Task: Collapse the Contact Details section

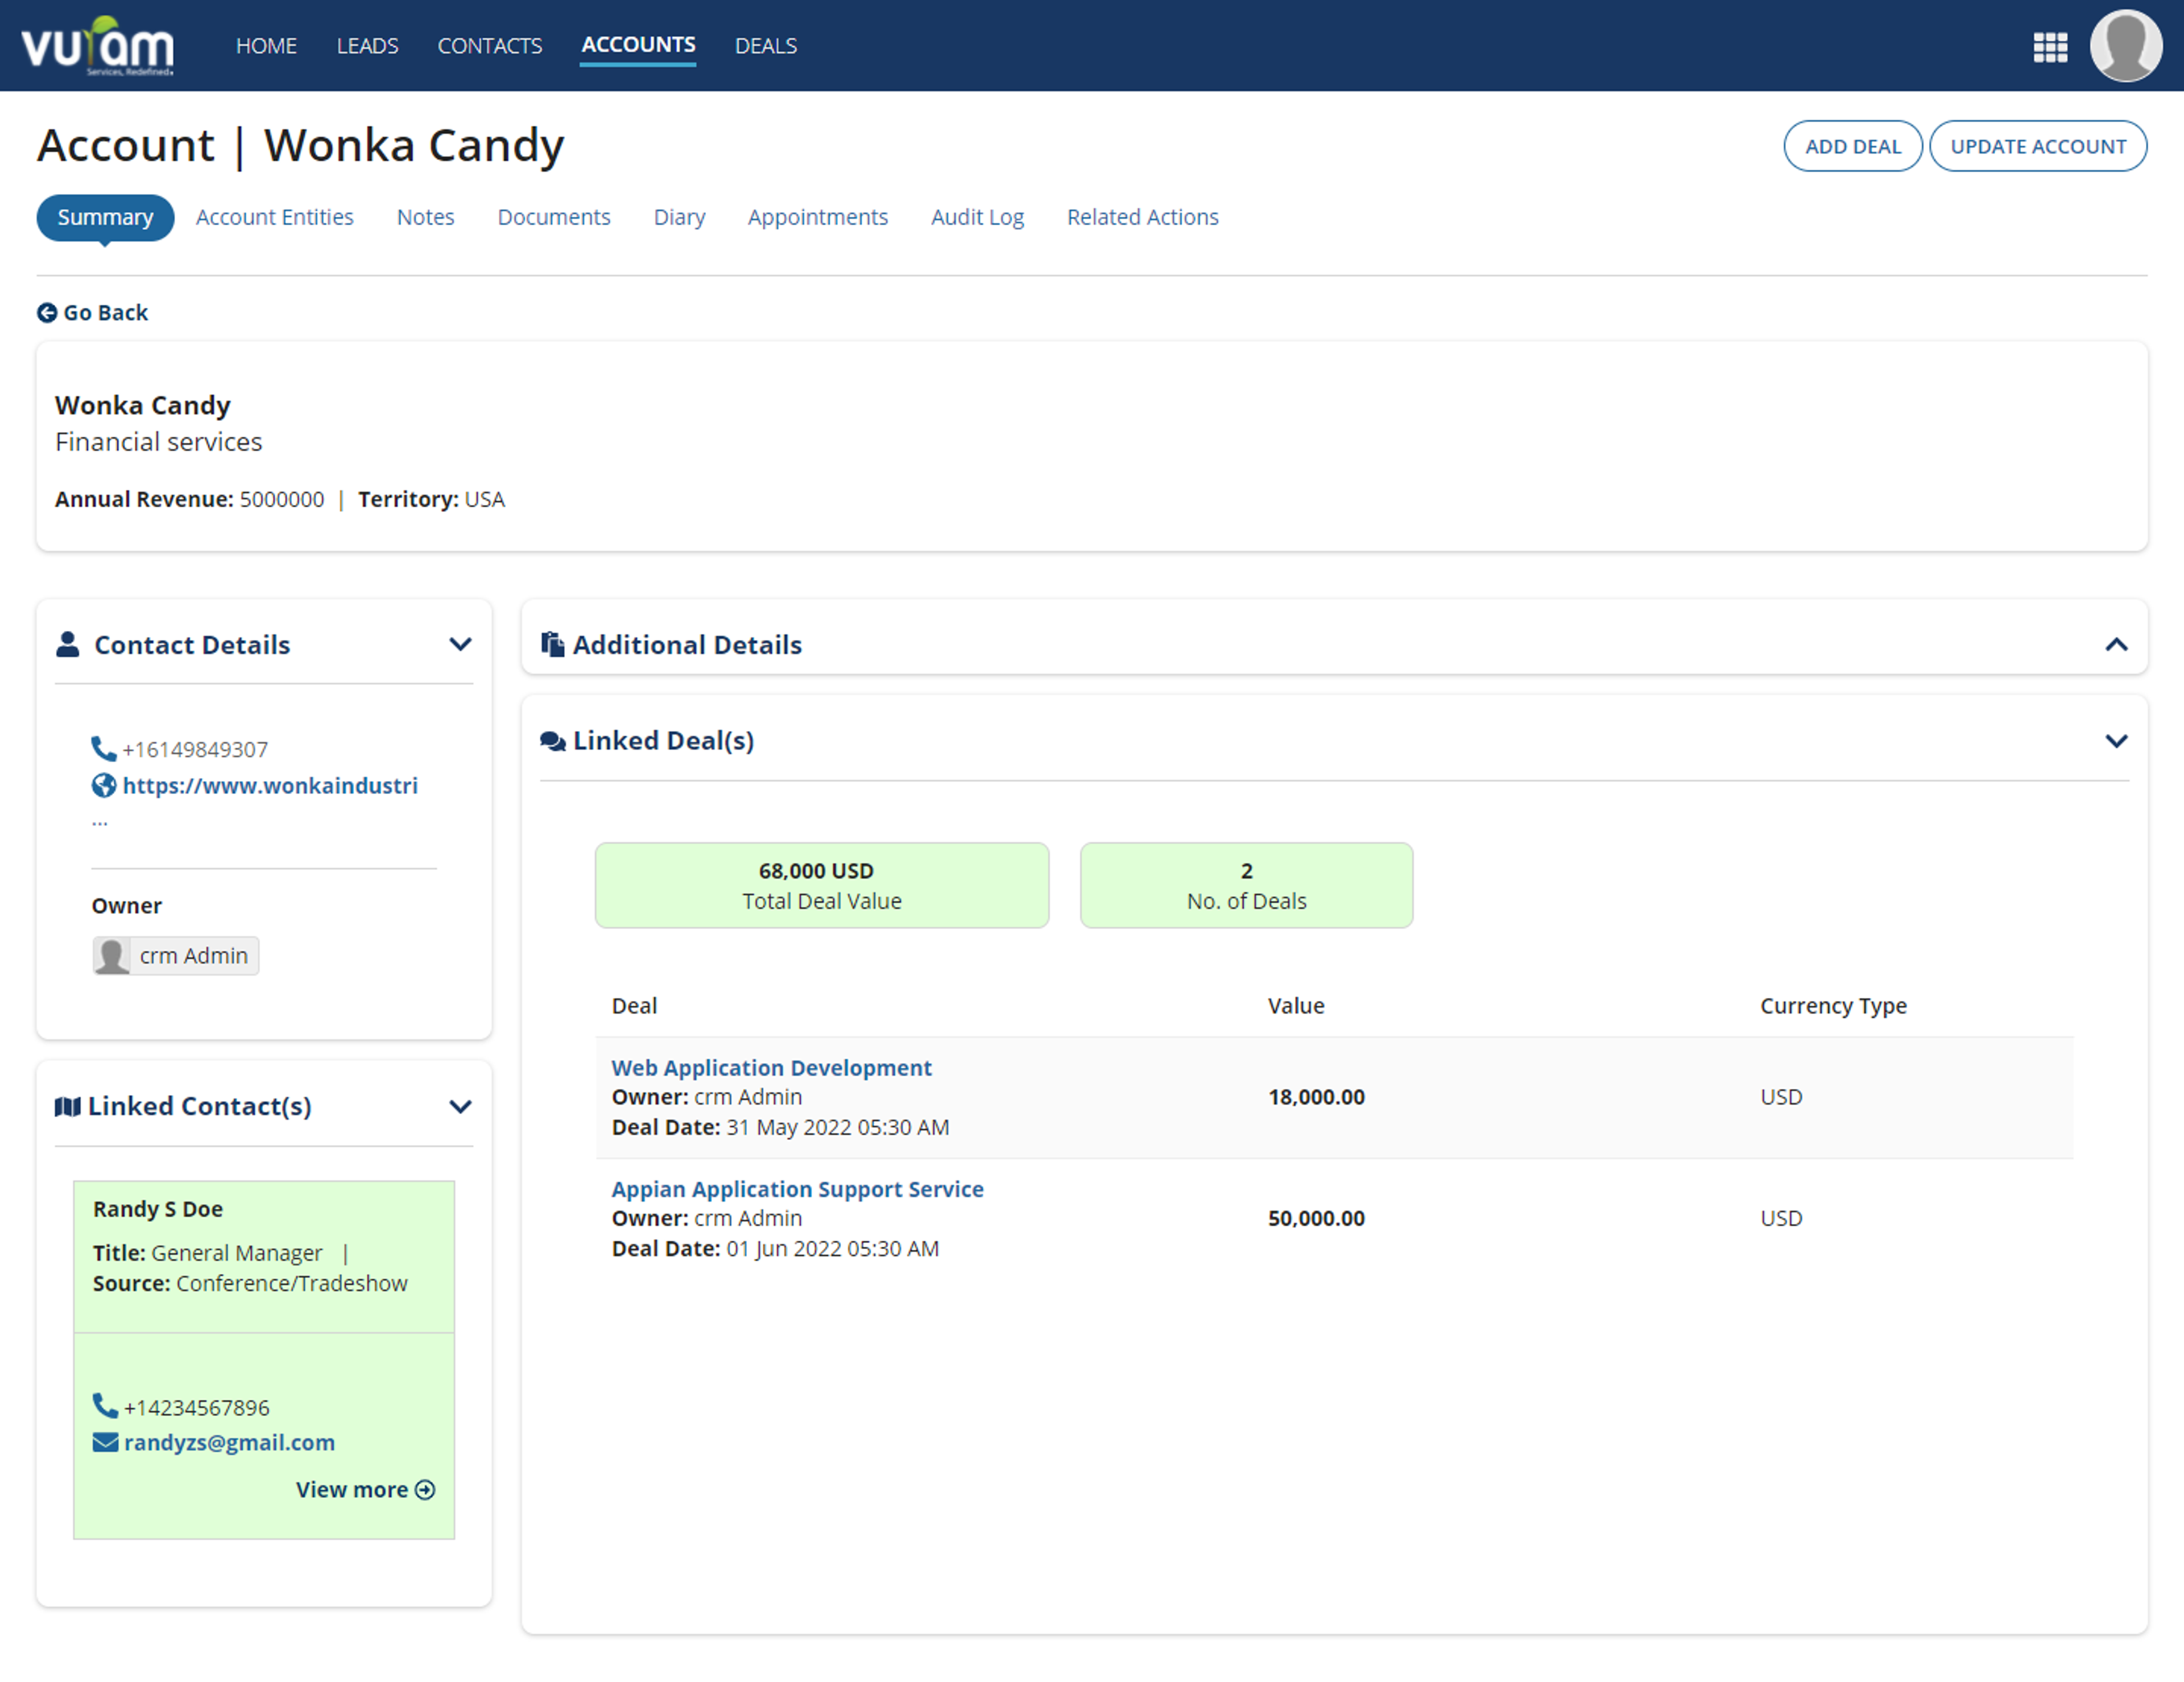Action: coord(460,644)
